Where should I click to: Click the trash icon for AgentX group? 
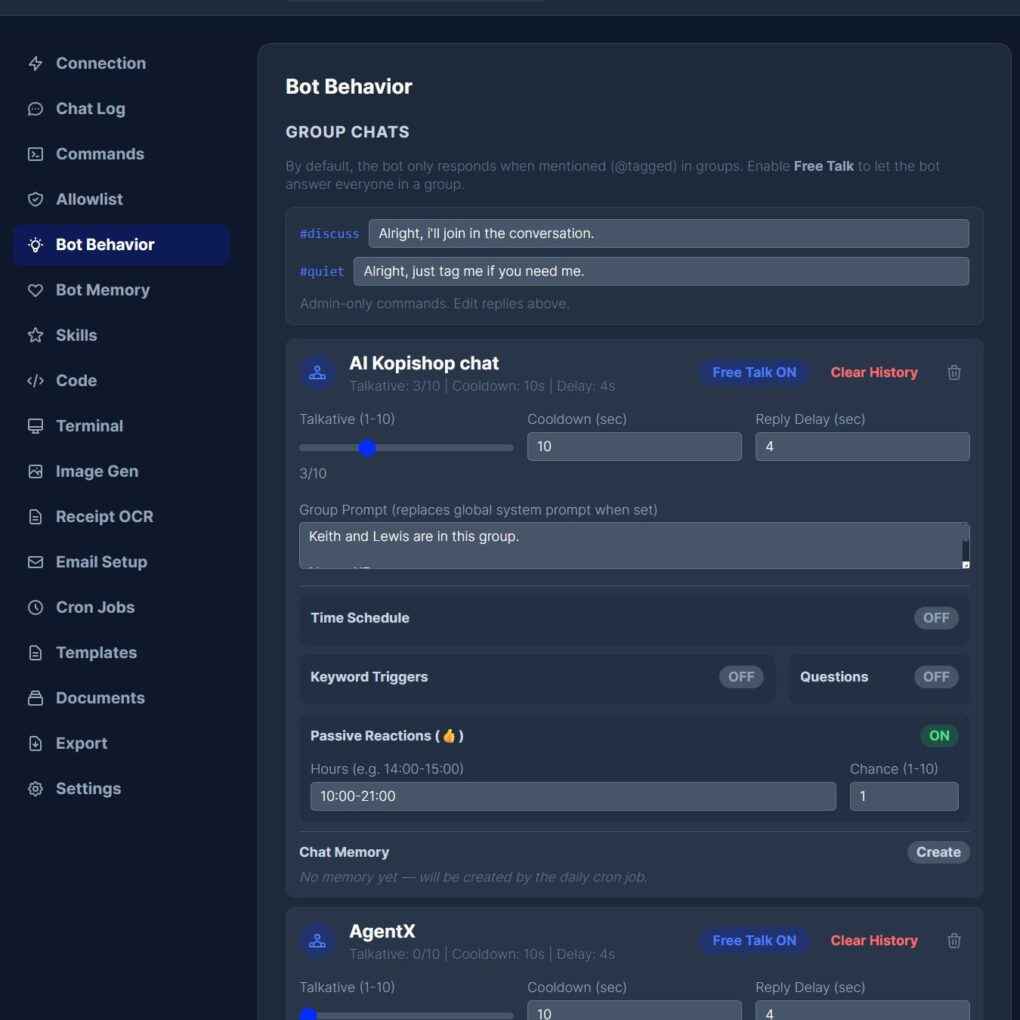coord(954,941)
